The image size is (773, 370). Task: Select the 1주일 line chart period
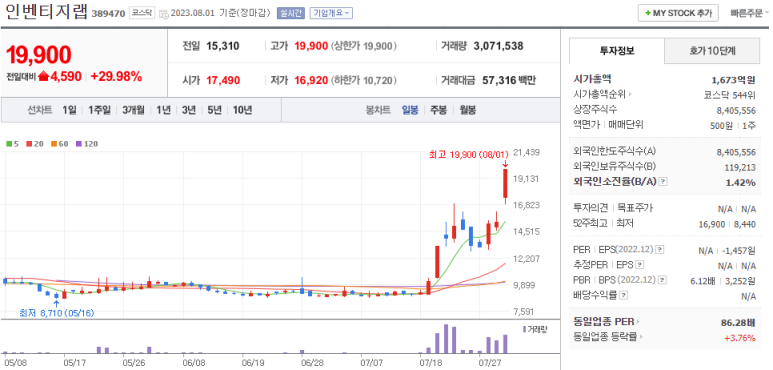click(99, 110)
